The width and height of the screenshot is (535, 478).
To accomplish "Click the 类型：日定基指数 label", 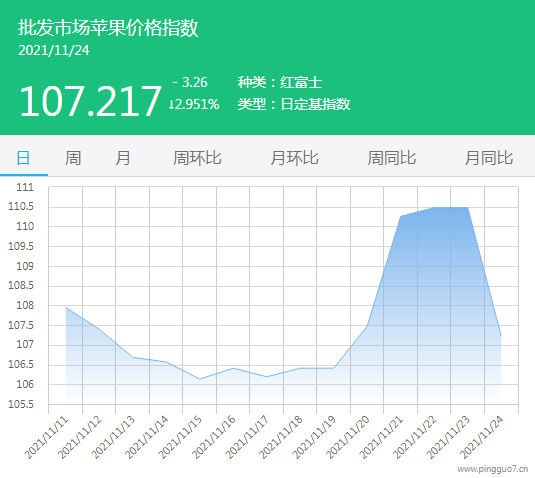I will click(x=294, y=104).
